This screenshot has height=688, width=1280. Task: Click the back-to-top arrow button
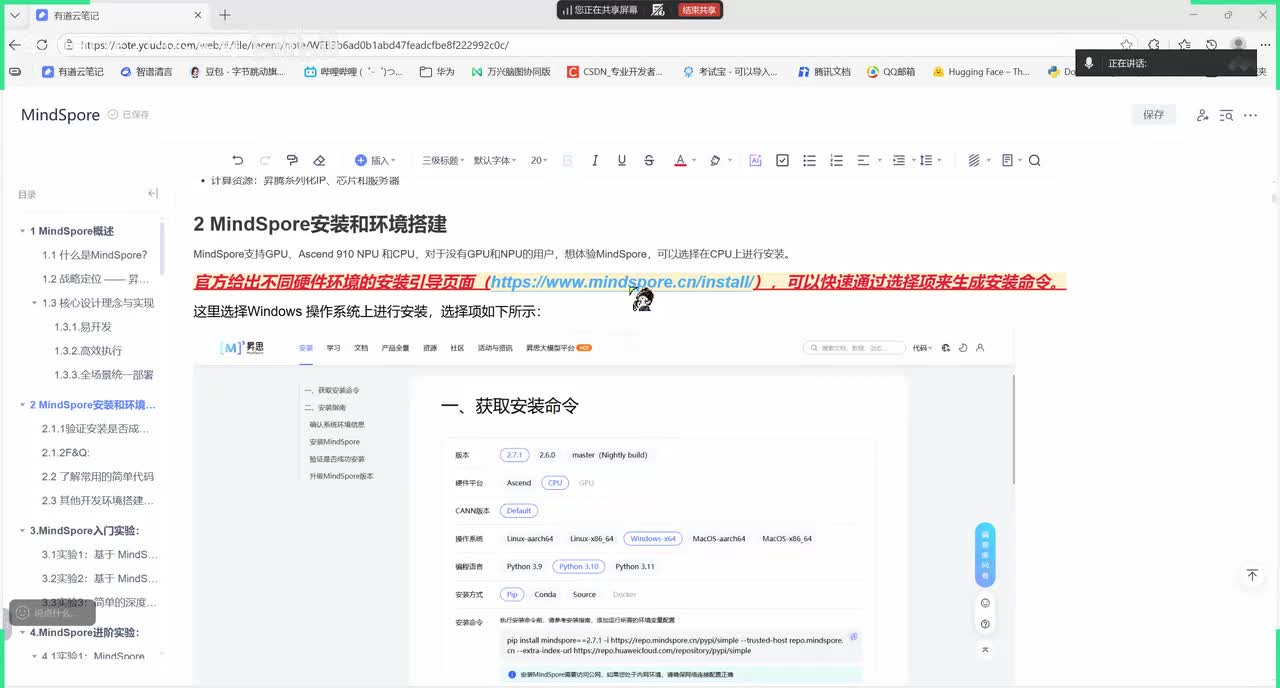[1252, 575]
